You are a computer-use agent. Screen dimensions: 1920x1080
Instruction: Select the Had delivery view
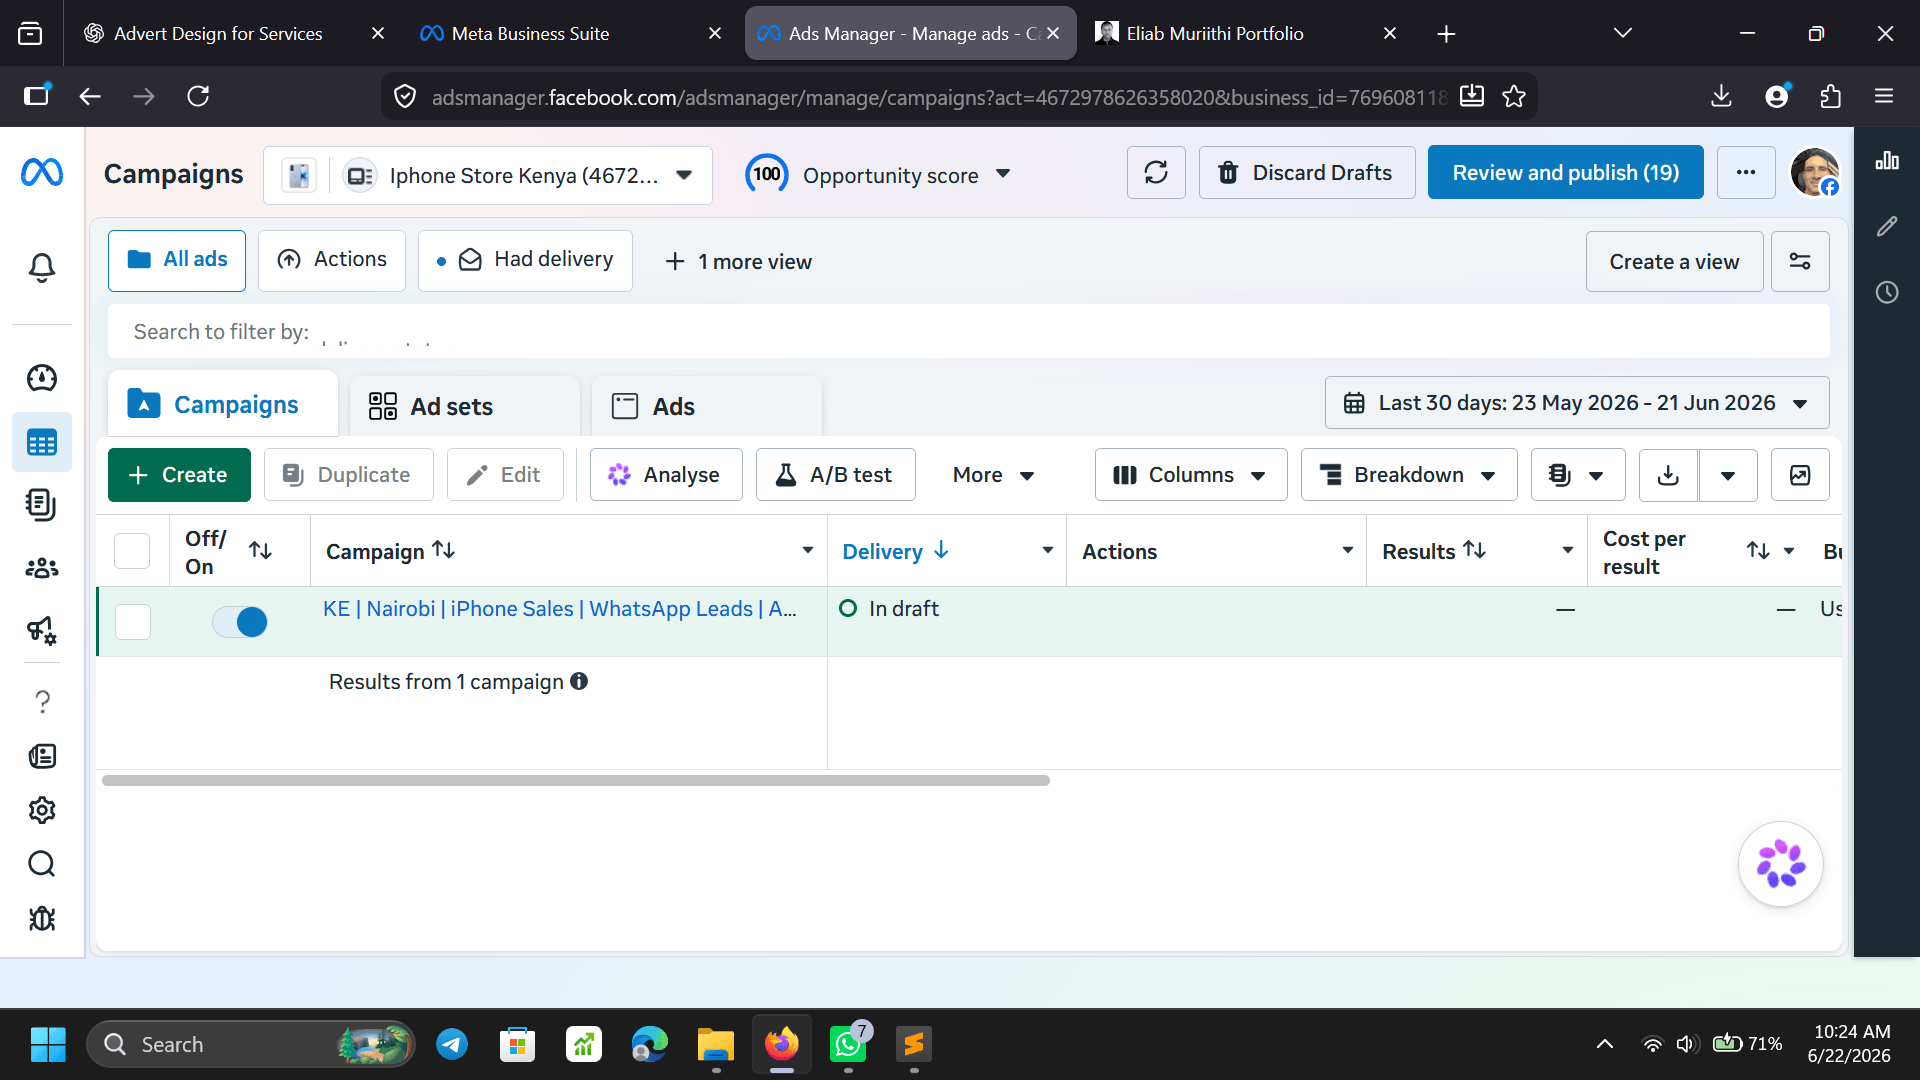point(525,260)
